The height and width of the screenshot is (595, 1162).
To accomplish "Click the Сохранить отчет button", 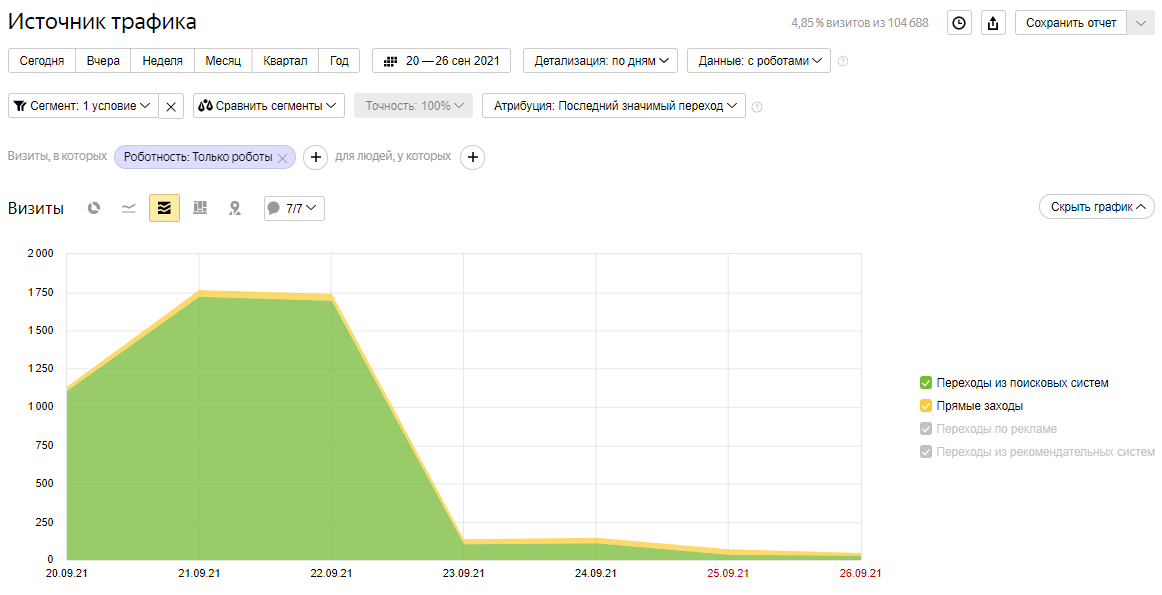I will (1070, 23).
